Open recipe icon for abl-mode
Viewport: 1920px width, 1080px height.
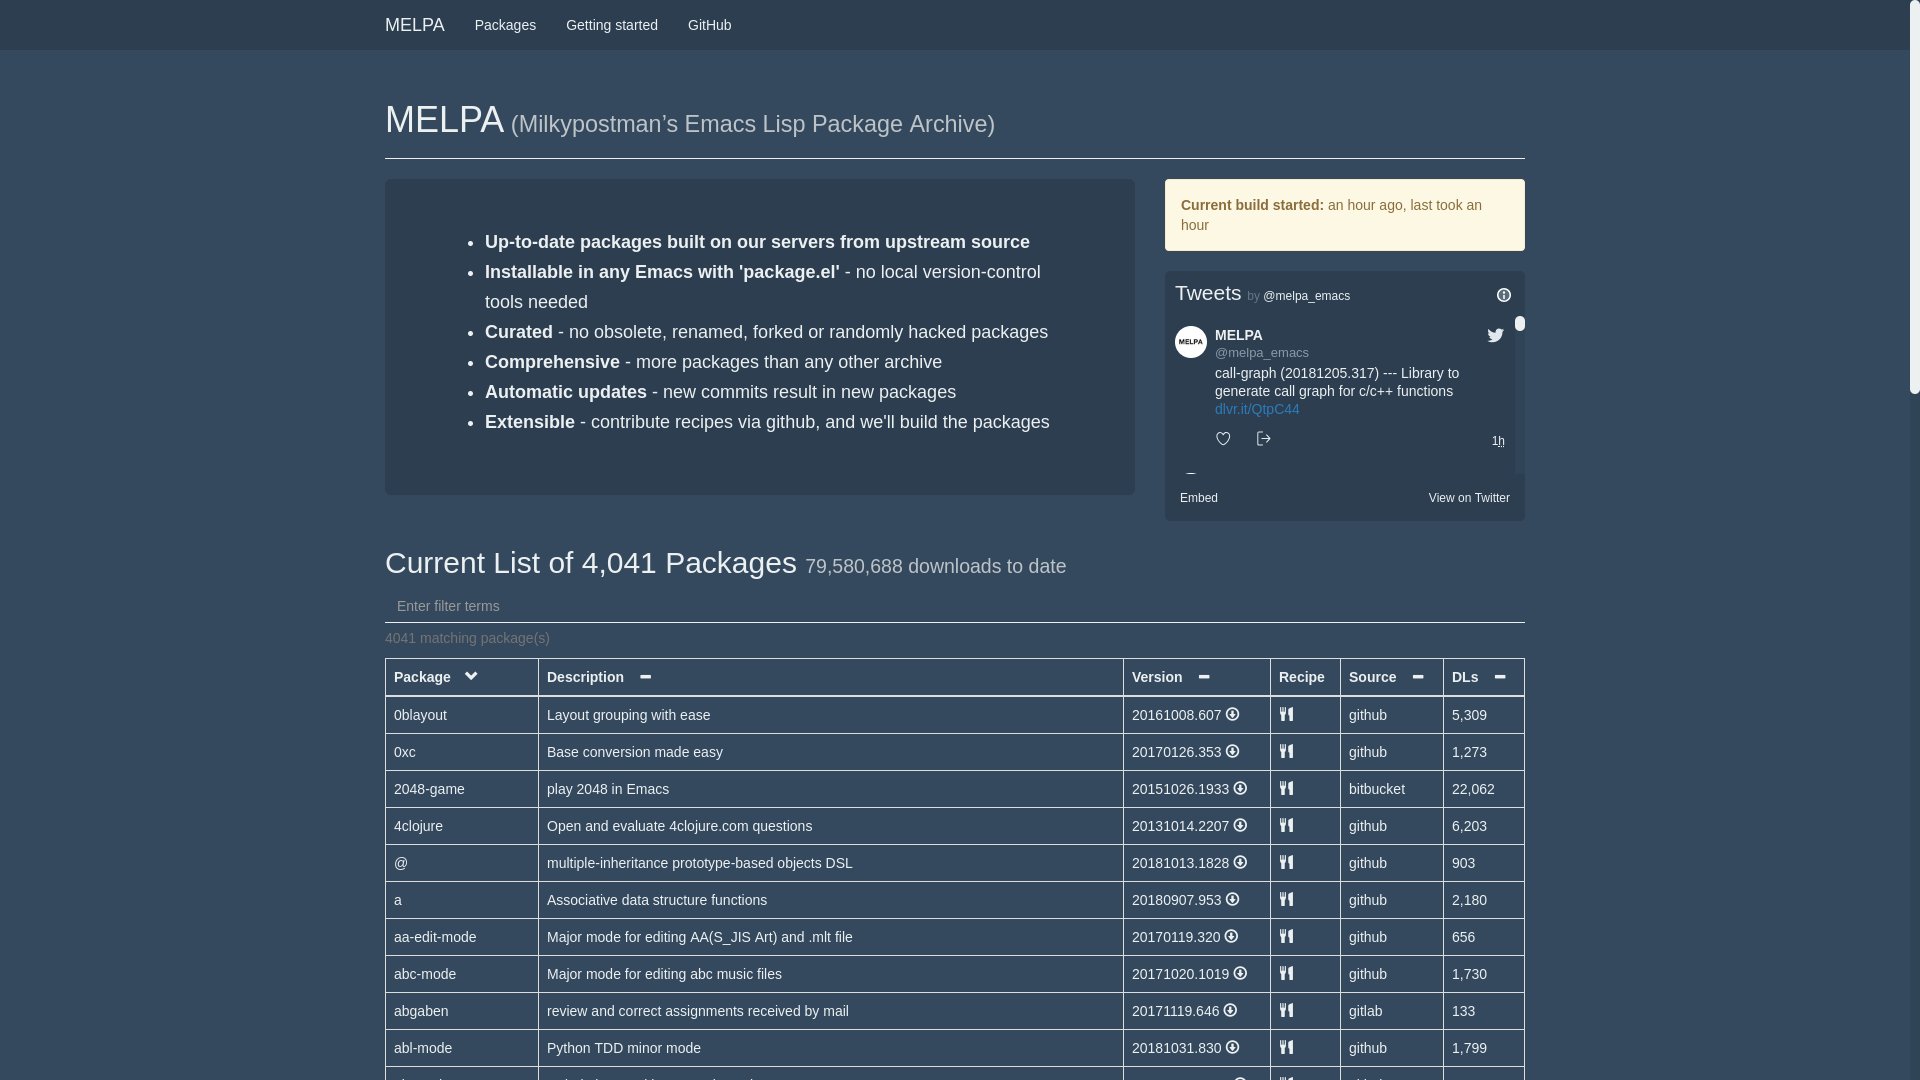(1286, 1048)
